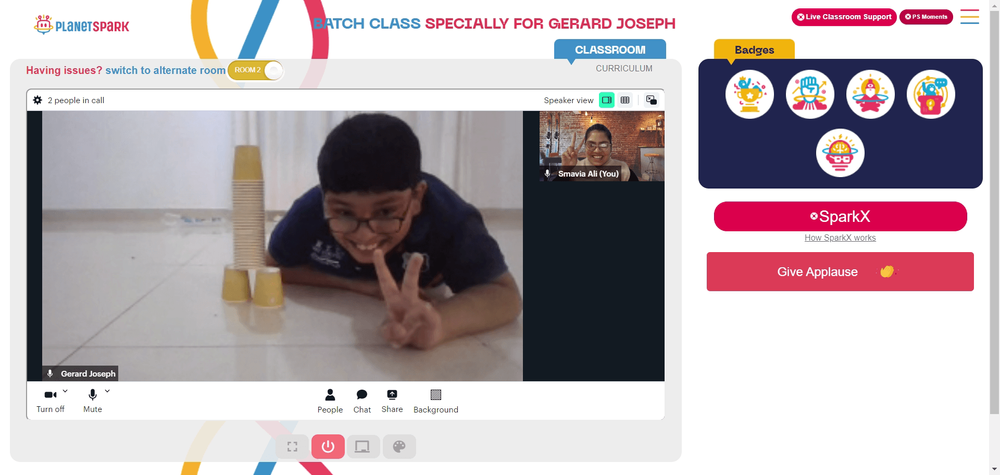Screen dimensions: 1000x475
Task: Open How SparkX works link
Action: click(x=840, y=238)
